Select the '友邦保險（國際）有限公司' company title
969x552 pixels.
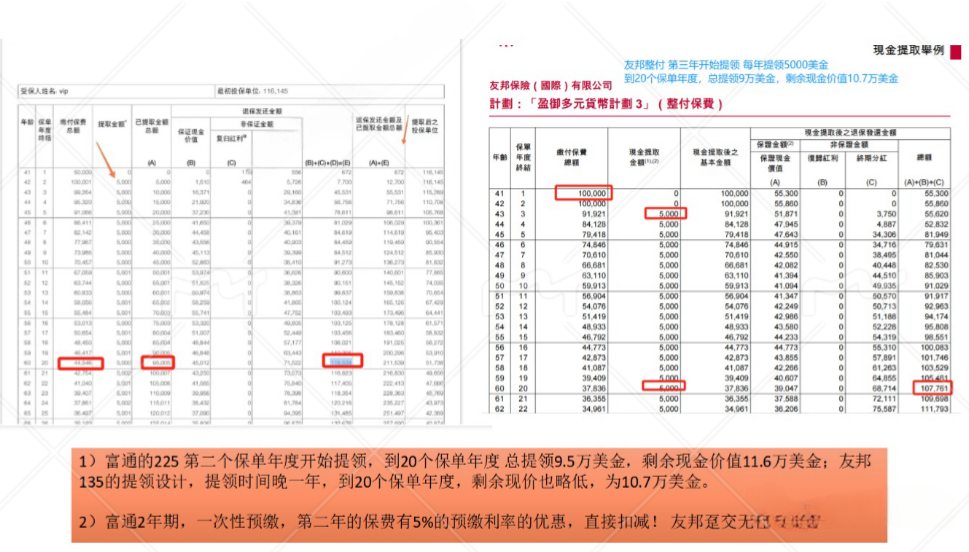click(551, 85)
